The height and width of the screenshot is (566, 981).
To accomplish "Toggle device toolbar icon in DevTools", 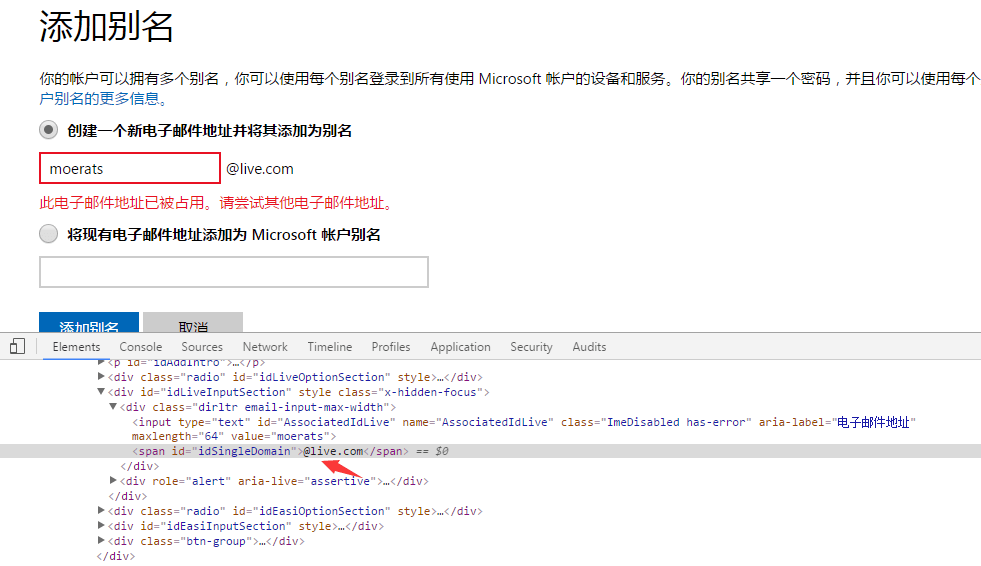I will click(x=18, y=346).
